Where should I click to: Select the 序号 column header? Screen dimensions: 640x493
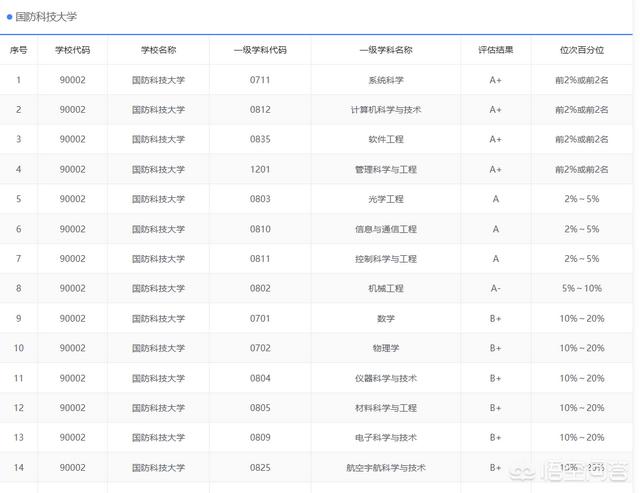tap(18, 50)
